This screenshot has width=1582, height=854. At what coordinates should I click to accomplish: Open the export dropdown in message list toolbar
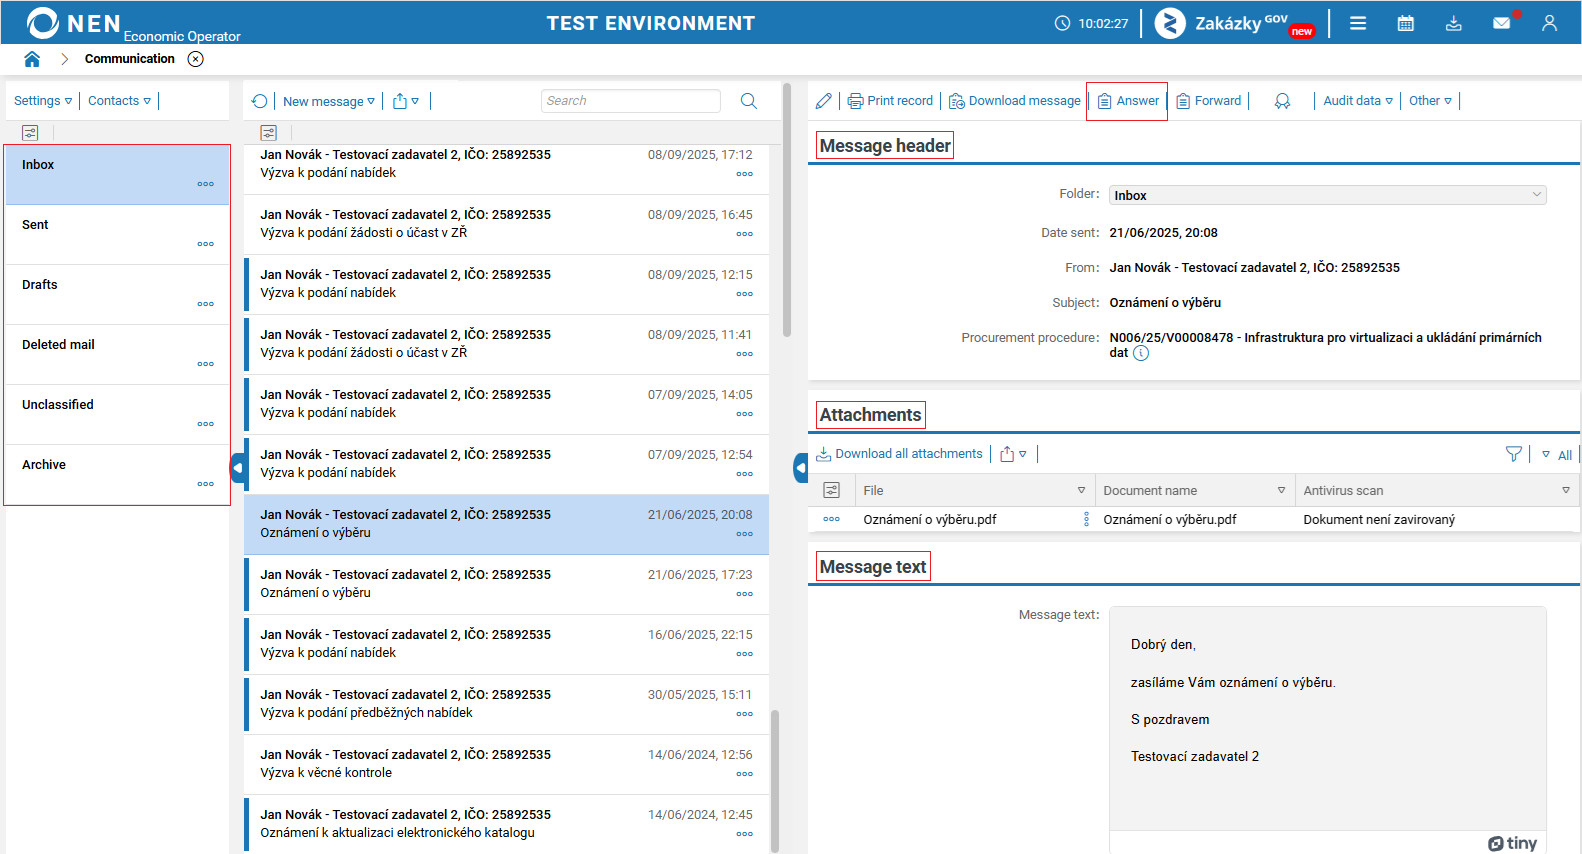tap(406, 101)
